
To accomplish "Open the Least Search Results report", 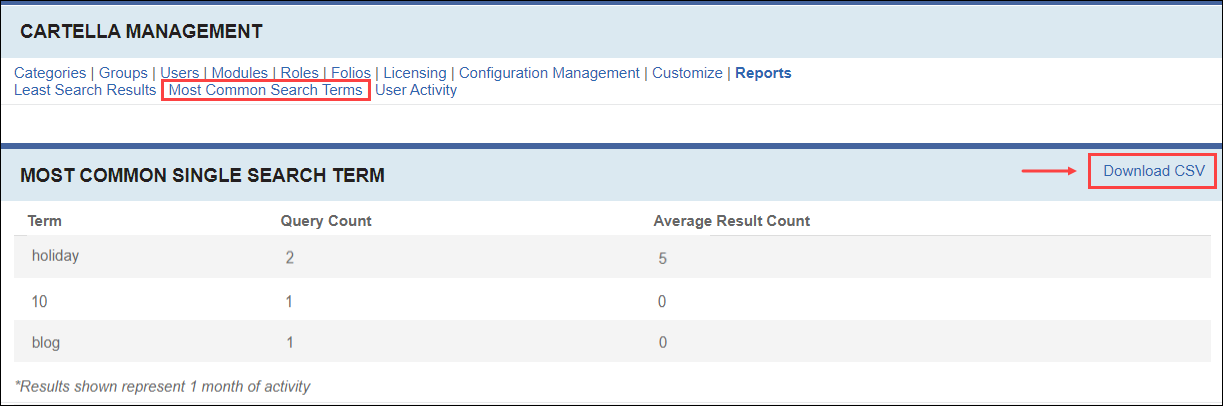I will (85, 90).
